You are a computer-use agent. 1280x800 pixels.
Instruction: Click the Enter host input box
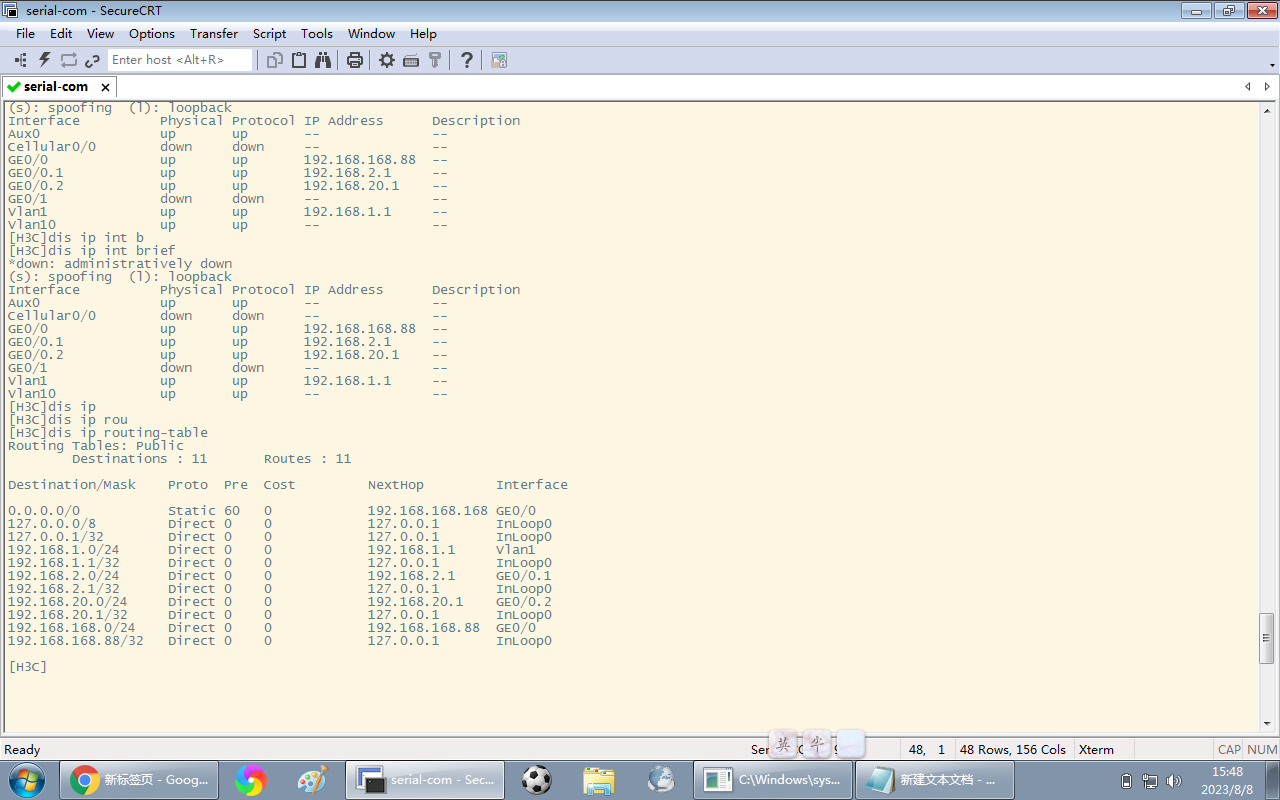(180, 60)
